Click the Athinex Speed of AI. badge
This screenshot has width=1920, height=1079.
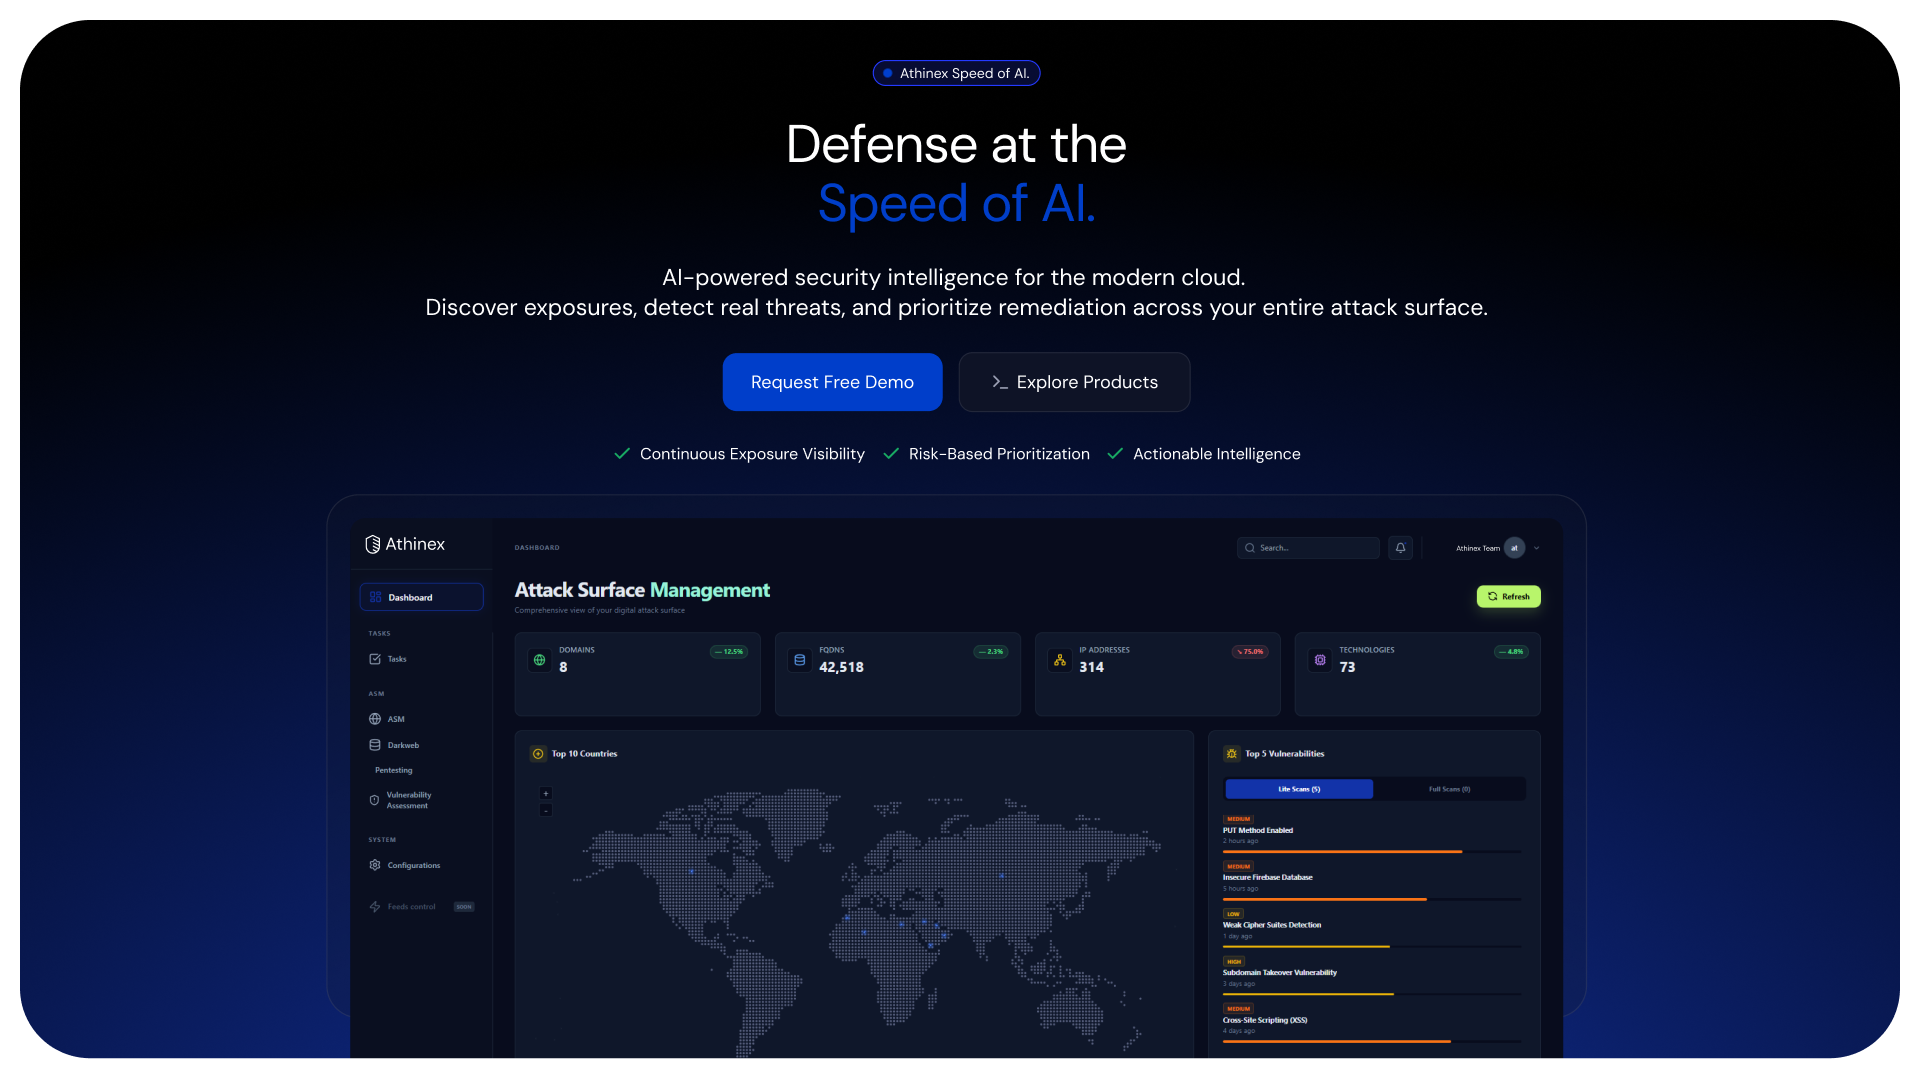pos(956,73)
